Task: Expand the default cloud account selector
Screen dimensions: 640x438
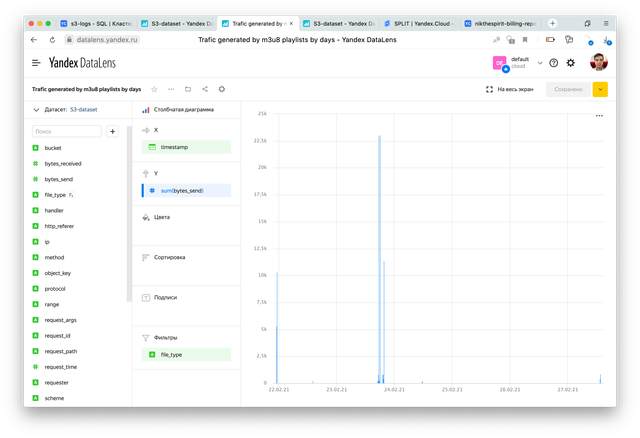Action: [x=540, y=62]
